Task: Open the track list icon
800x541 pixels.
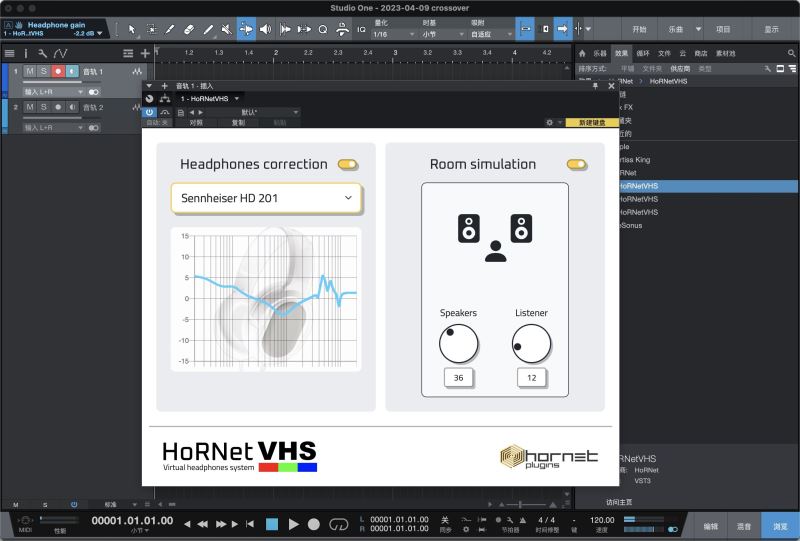Action: tap(9, 53)
